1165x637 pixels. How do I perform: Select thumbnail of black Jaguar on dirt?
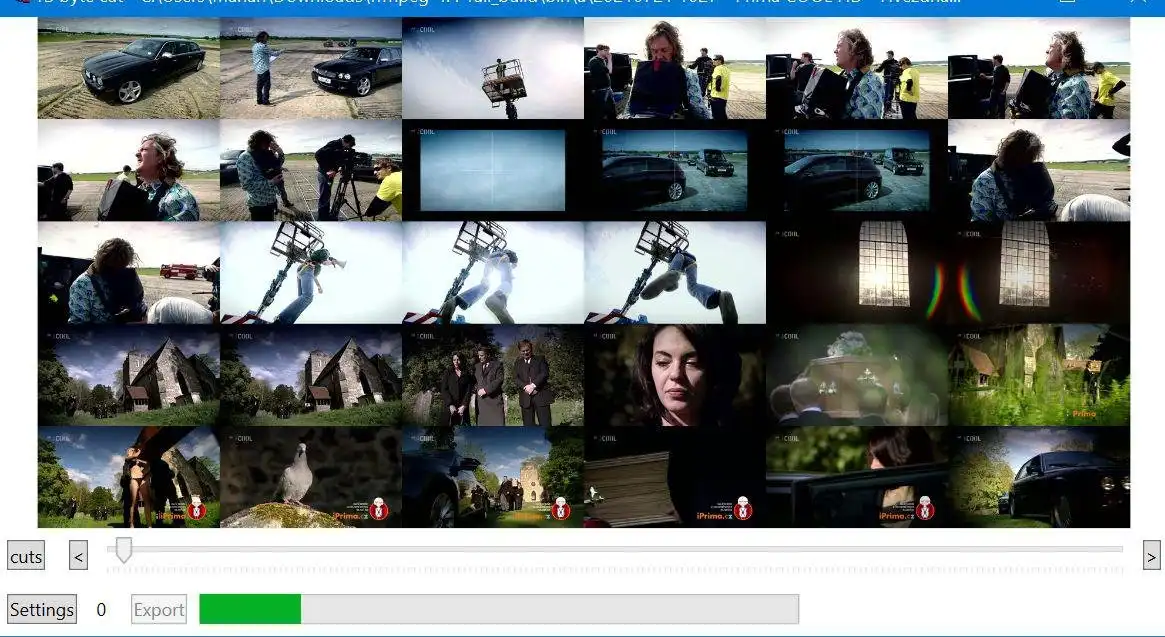129,68
